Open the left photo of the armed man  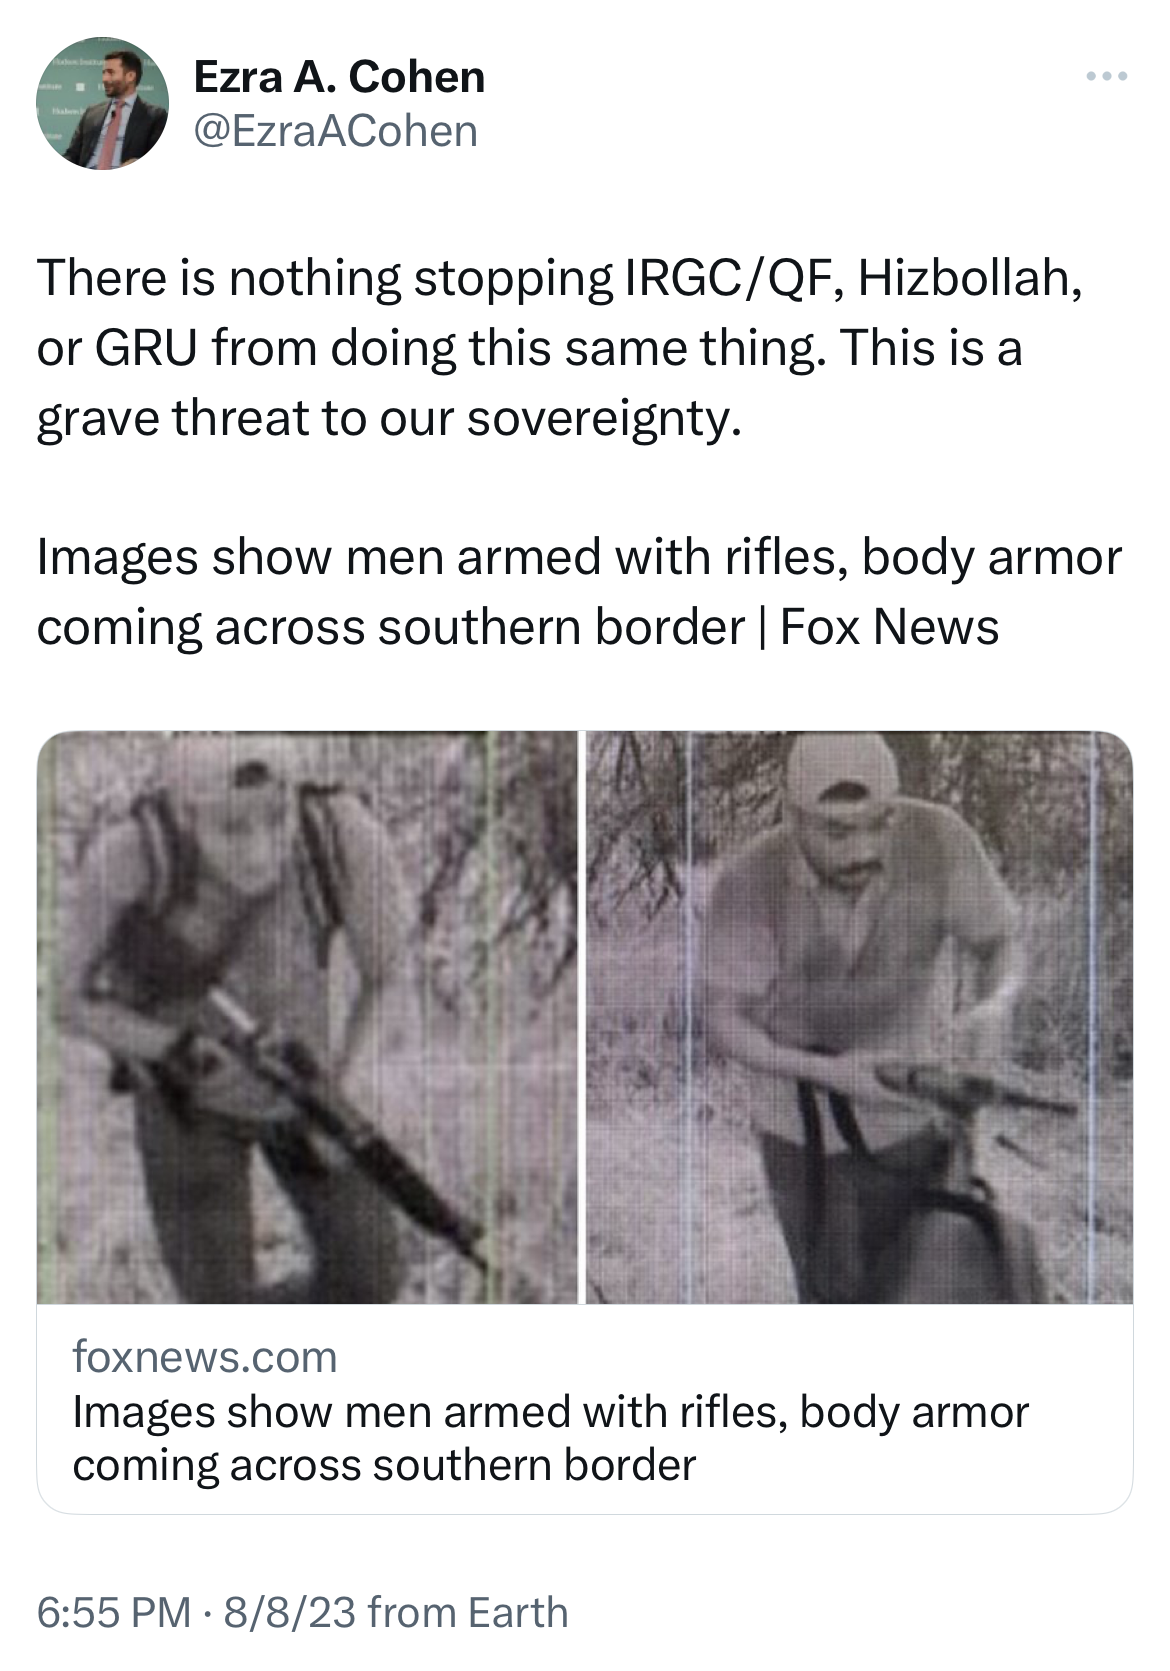click(x=308, y=1017)
